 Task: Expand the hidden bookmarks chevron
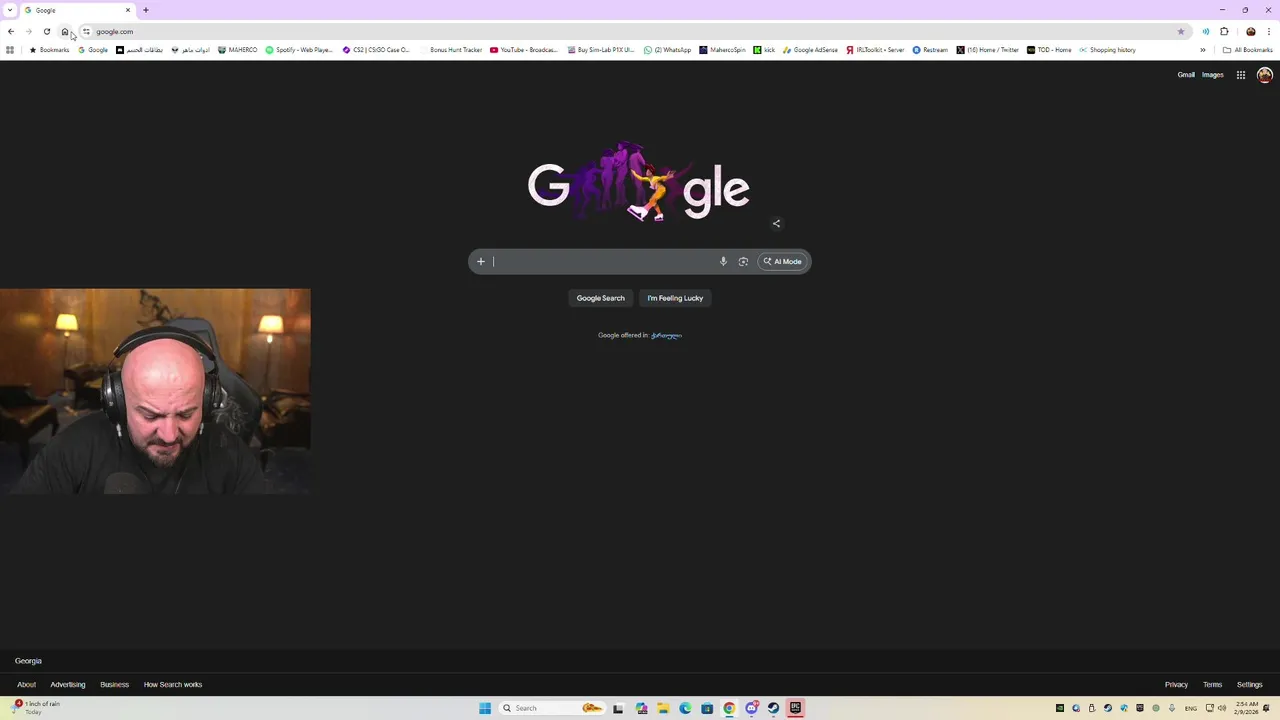1203,50
